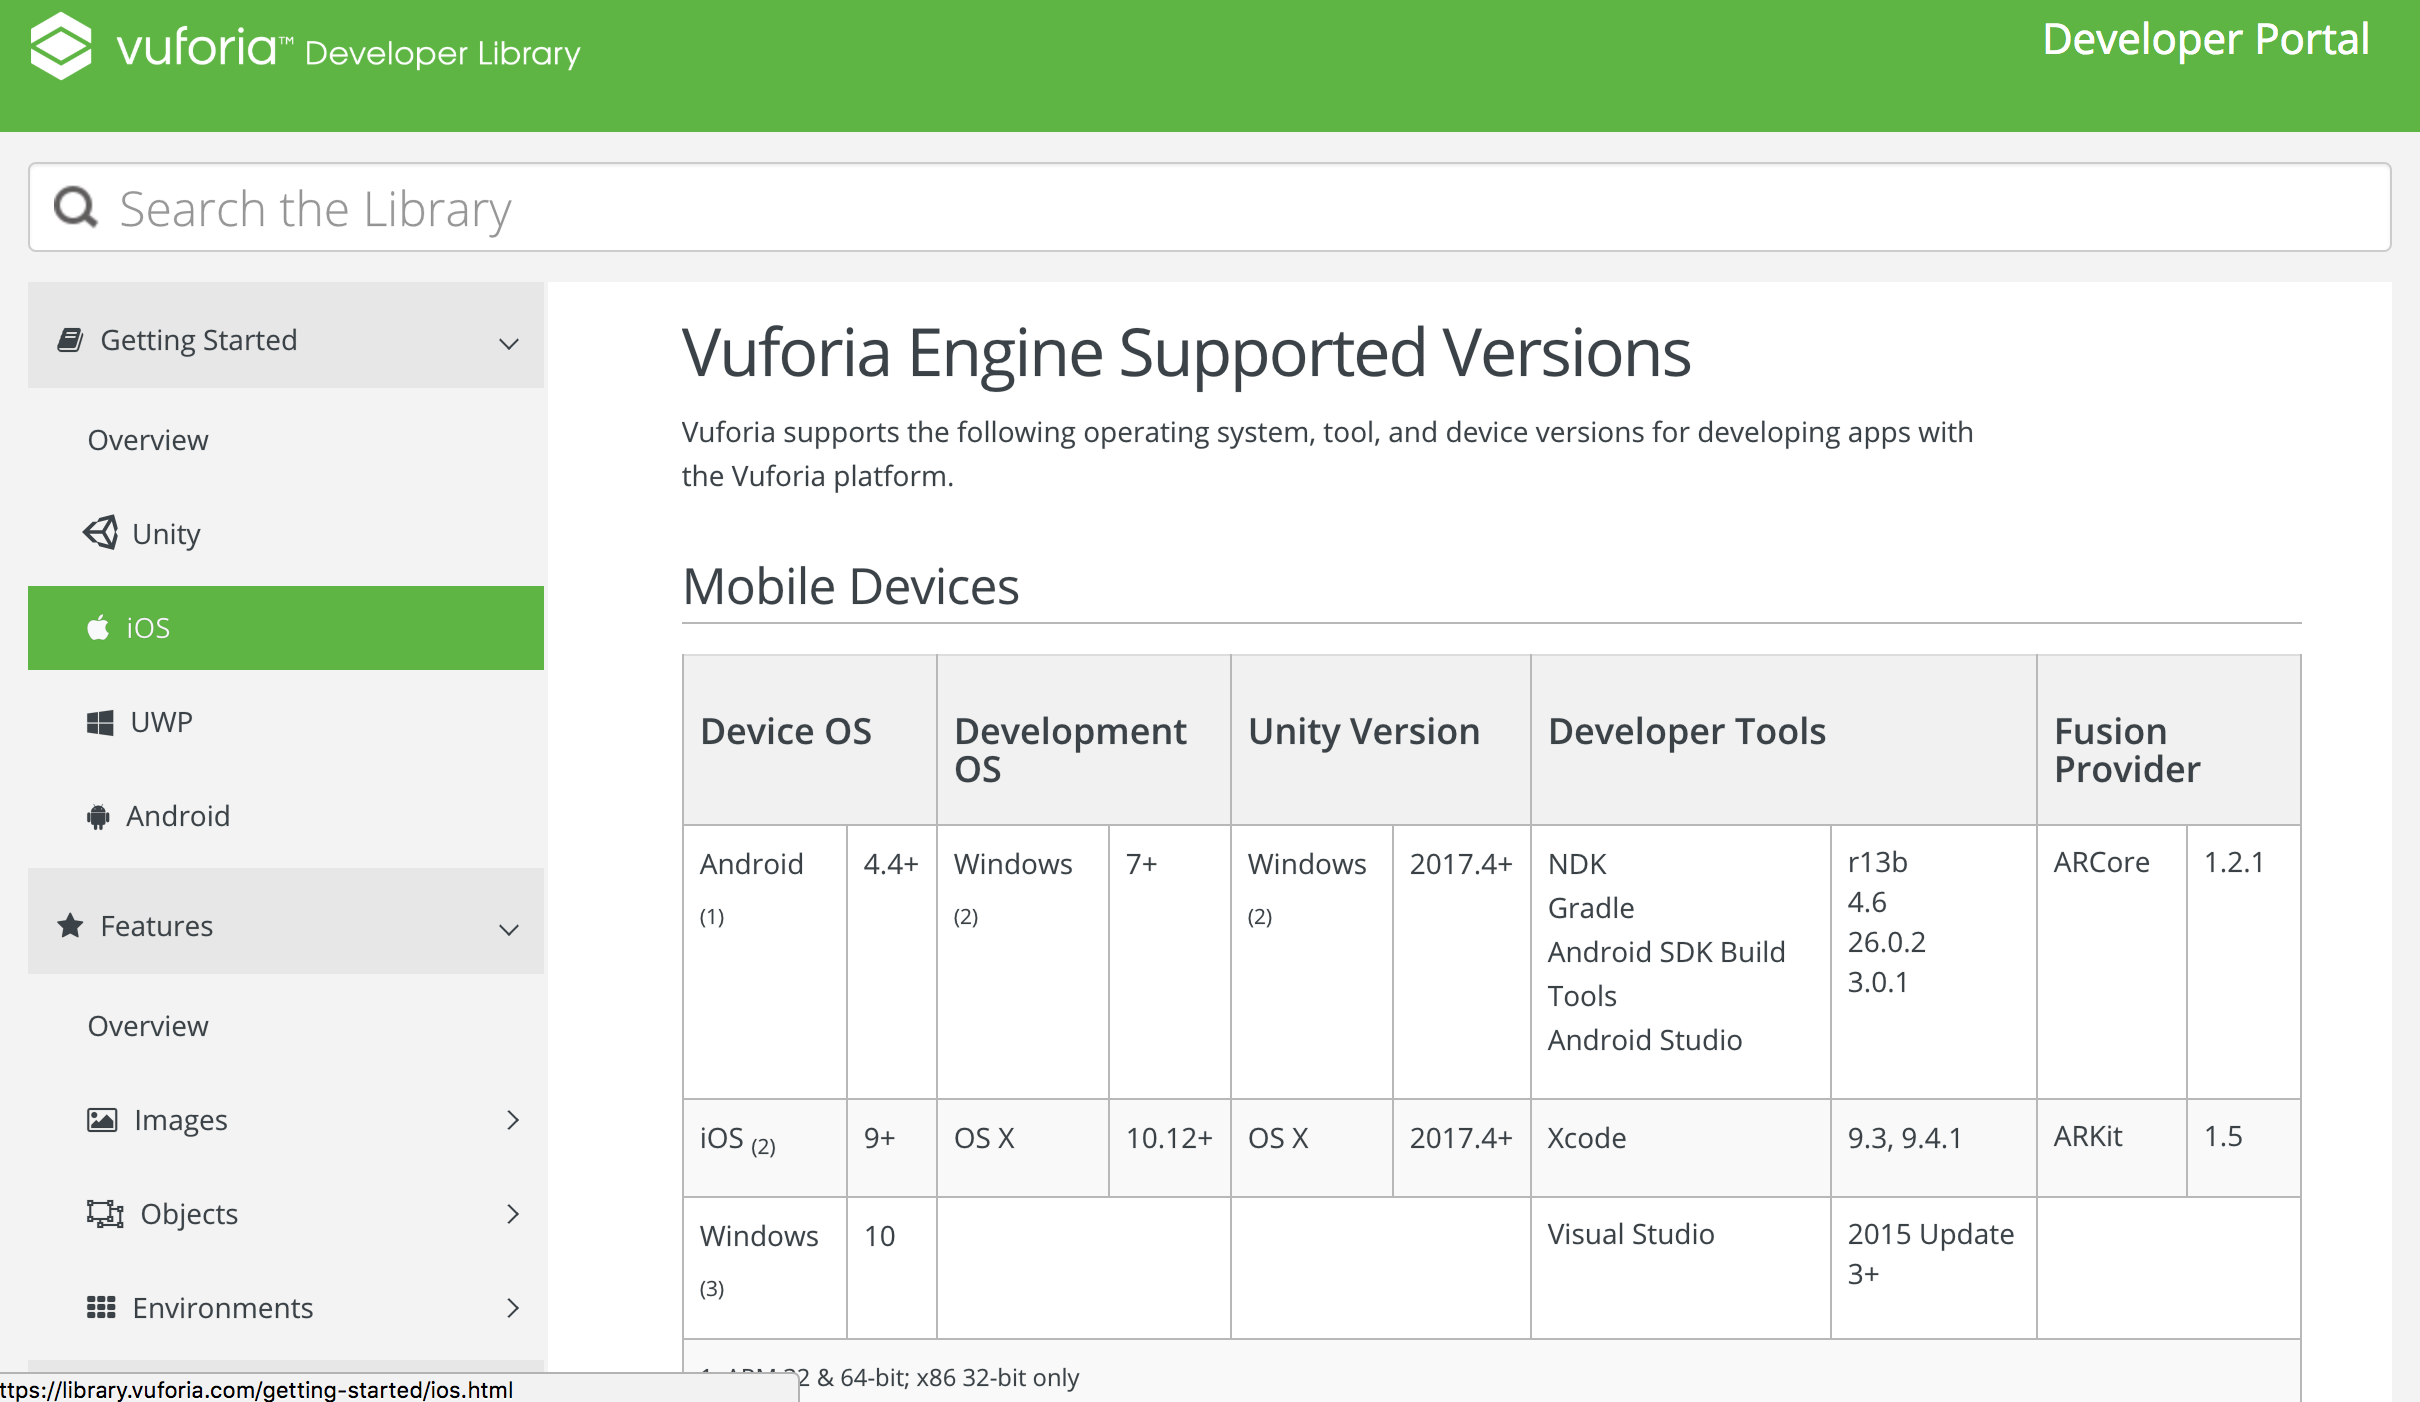Image resolution: width=2420 pixels, height=1402 pixels.
Task: Open the Objects features entry
Action: pos(286,1214)
